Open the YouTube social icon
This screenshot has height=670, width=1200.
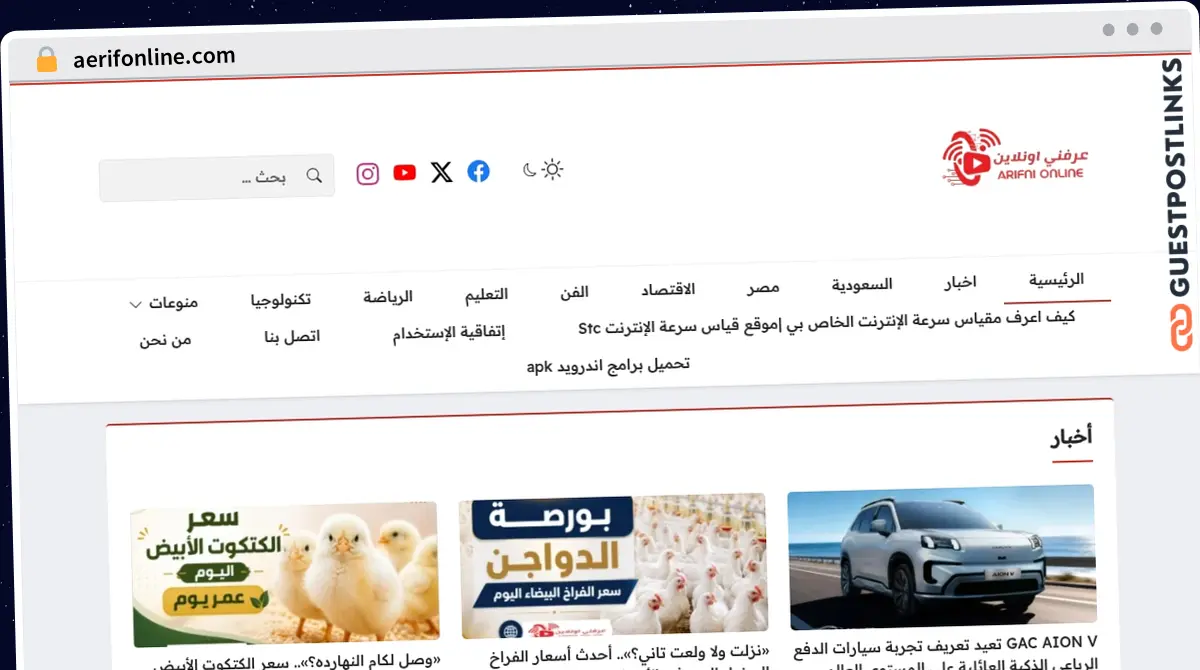(x=404, y=173)
